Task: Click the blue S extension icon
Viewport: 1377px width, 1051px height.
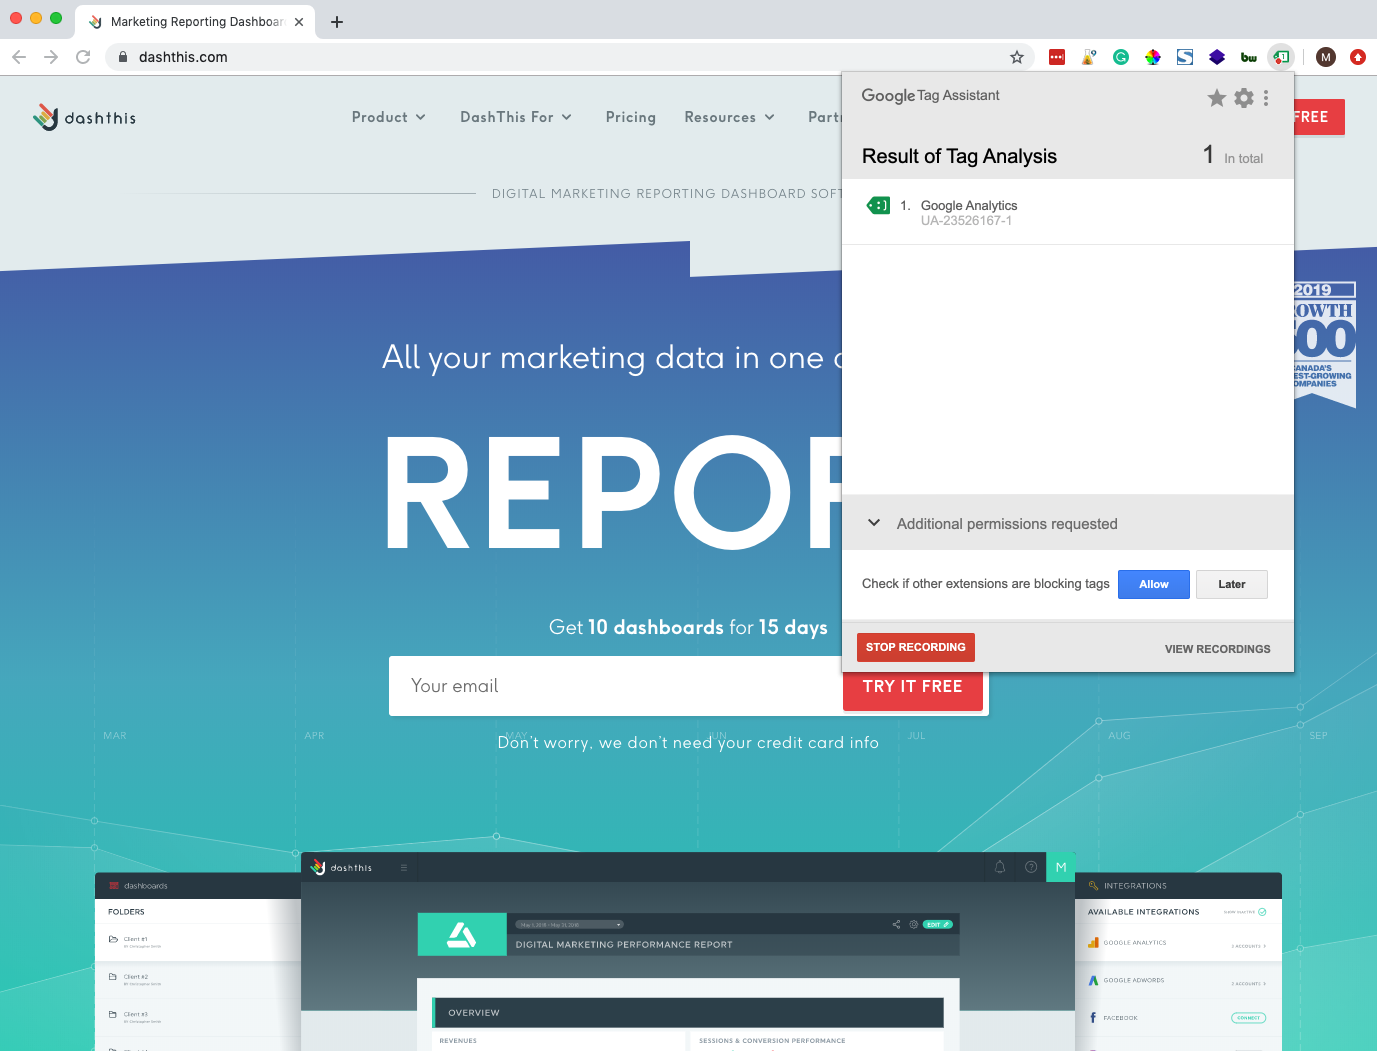Action: coord(1185,57)
